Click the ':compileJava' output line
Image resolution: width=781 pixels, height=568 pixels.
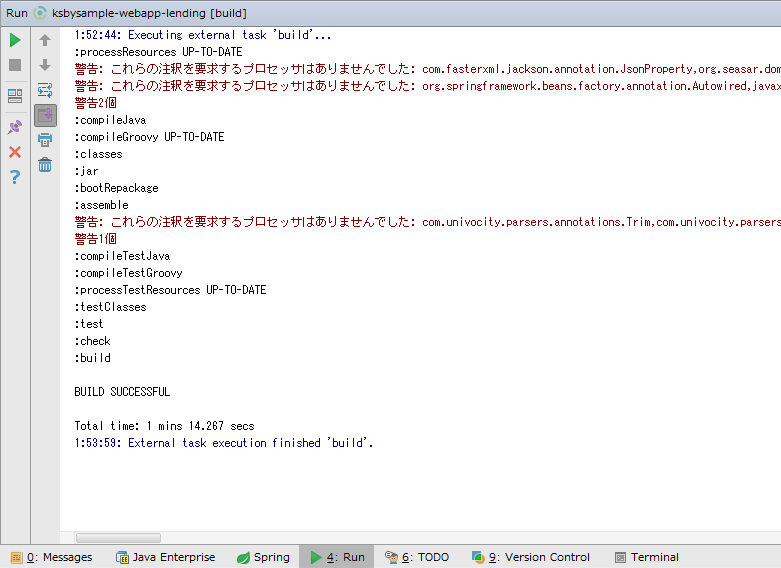tap(110, 120)
